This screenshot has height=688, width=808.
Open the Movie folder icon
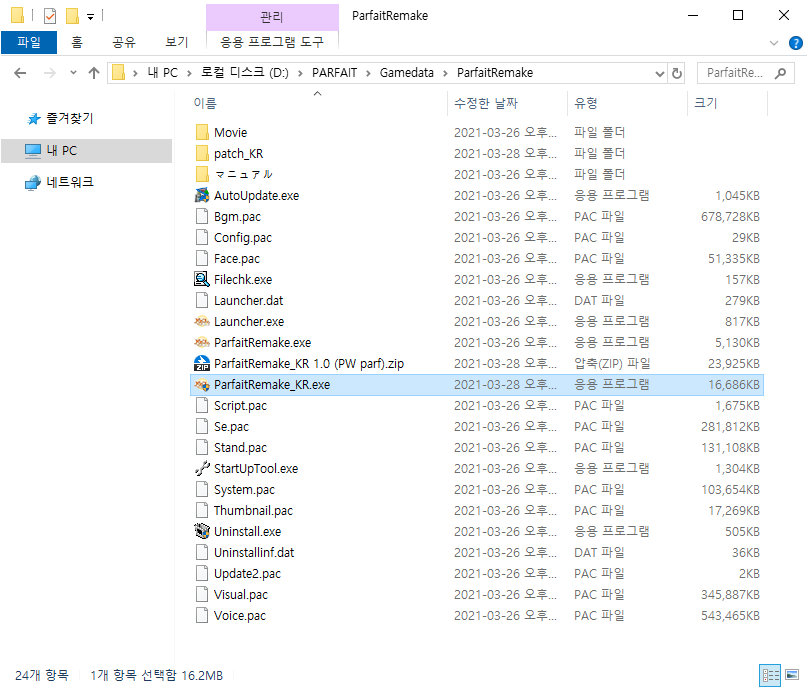(202, 132)
